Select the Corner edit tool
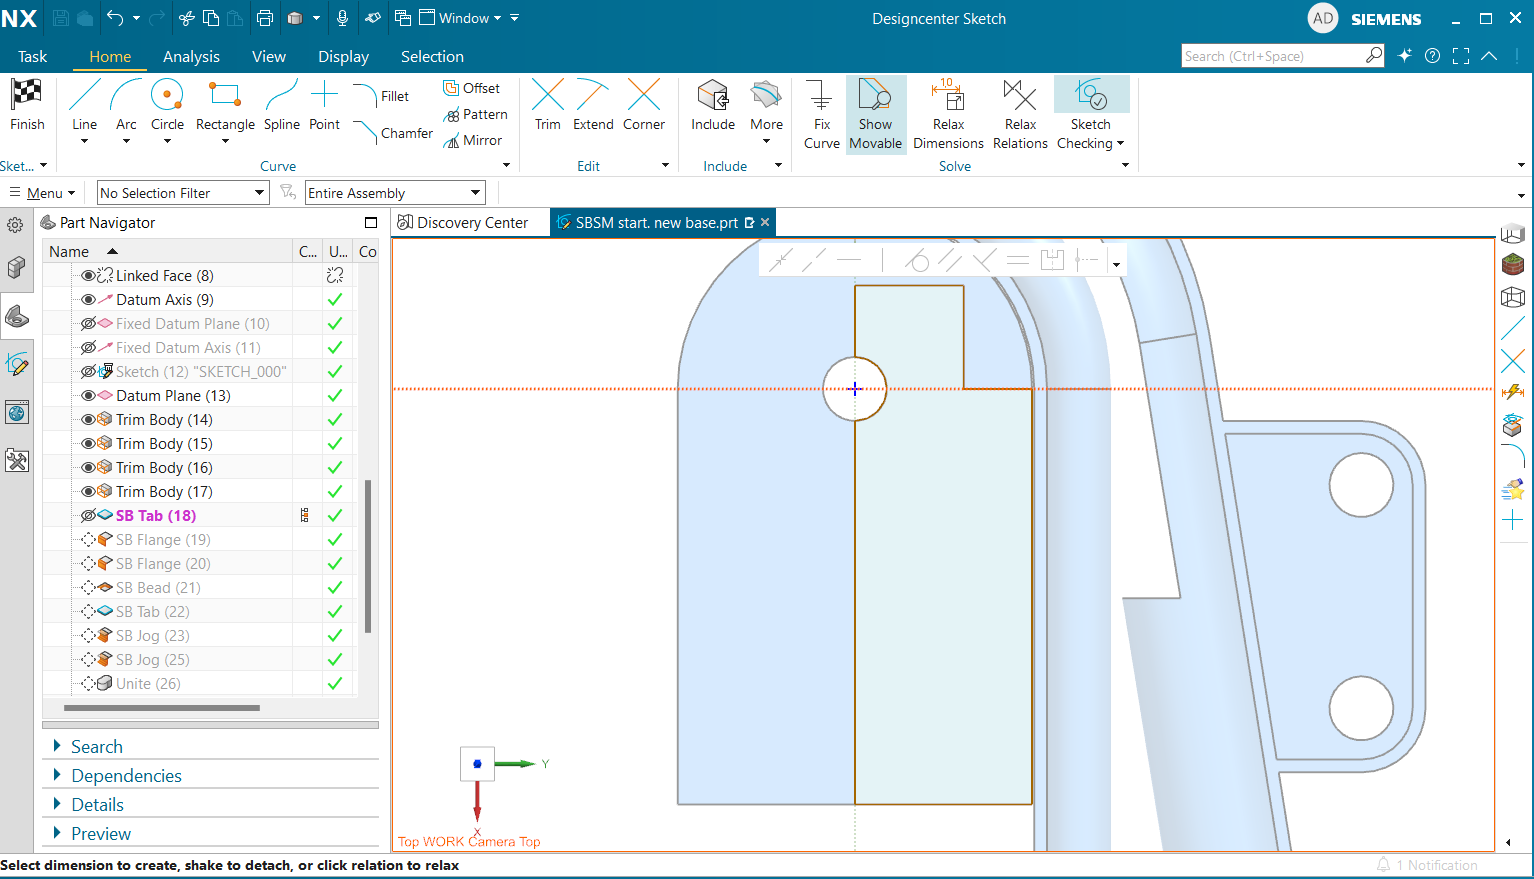This screenshot has width=1534, height=879. [644, 105]
